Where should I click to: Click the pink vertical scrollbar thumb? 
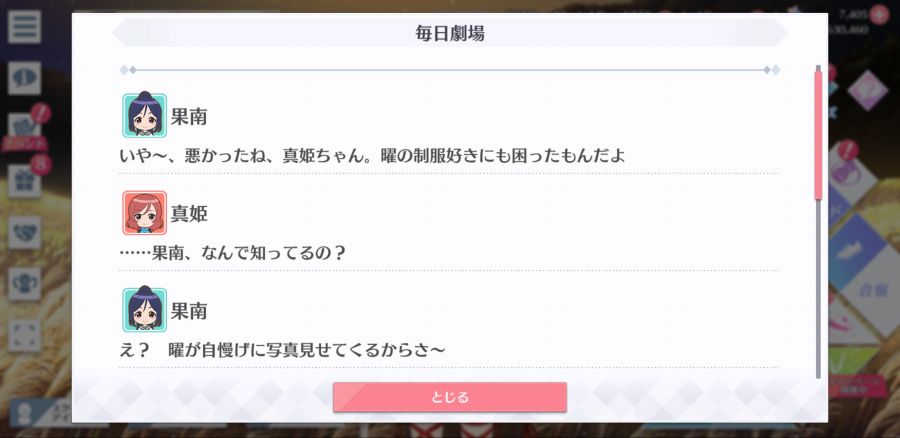tap(818, 134)
